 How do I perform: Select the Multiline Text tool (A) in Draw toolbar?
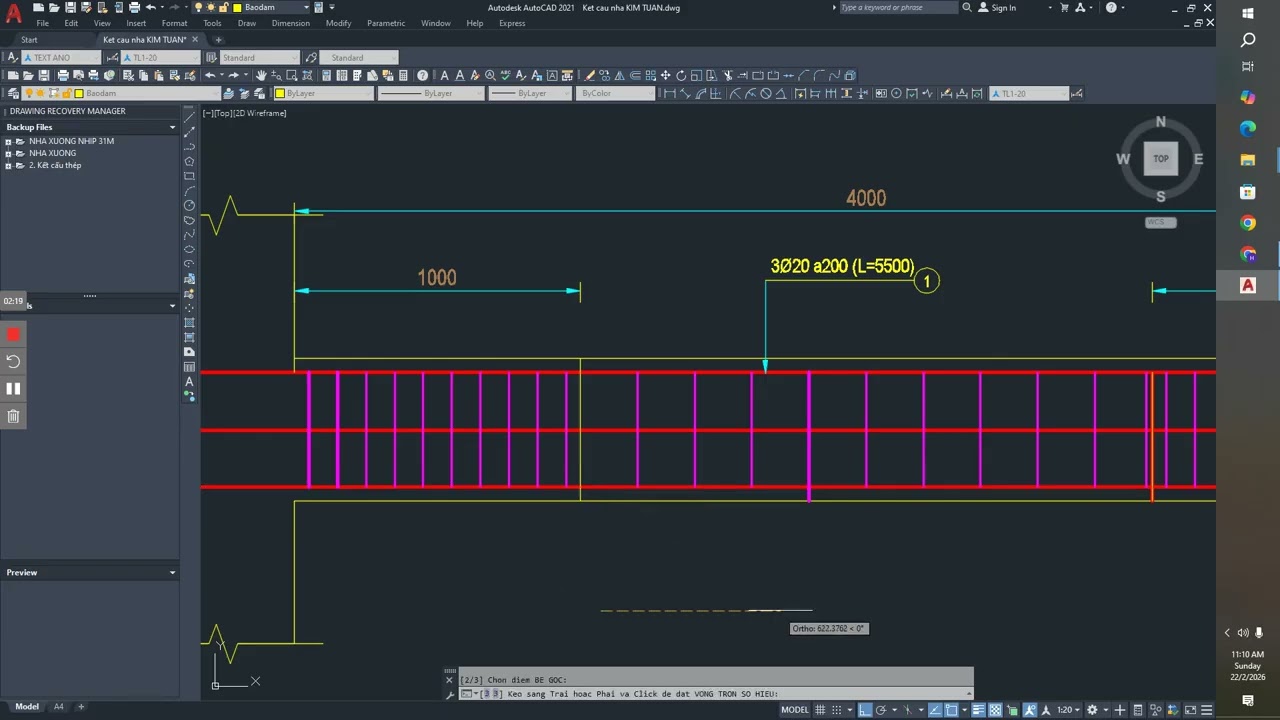(189, 382)
